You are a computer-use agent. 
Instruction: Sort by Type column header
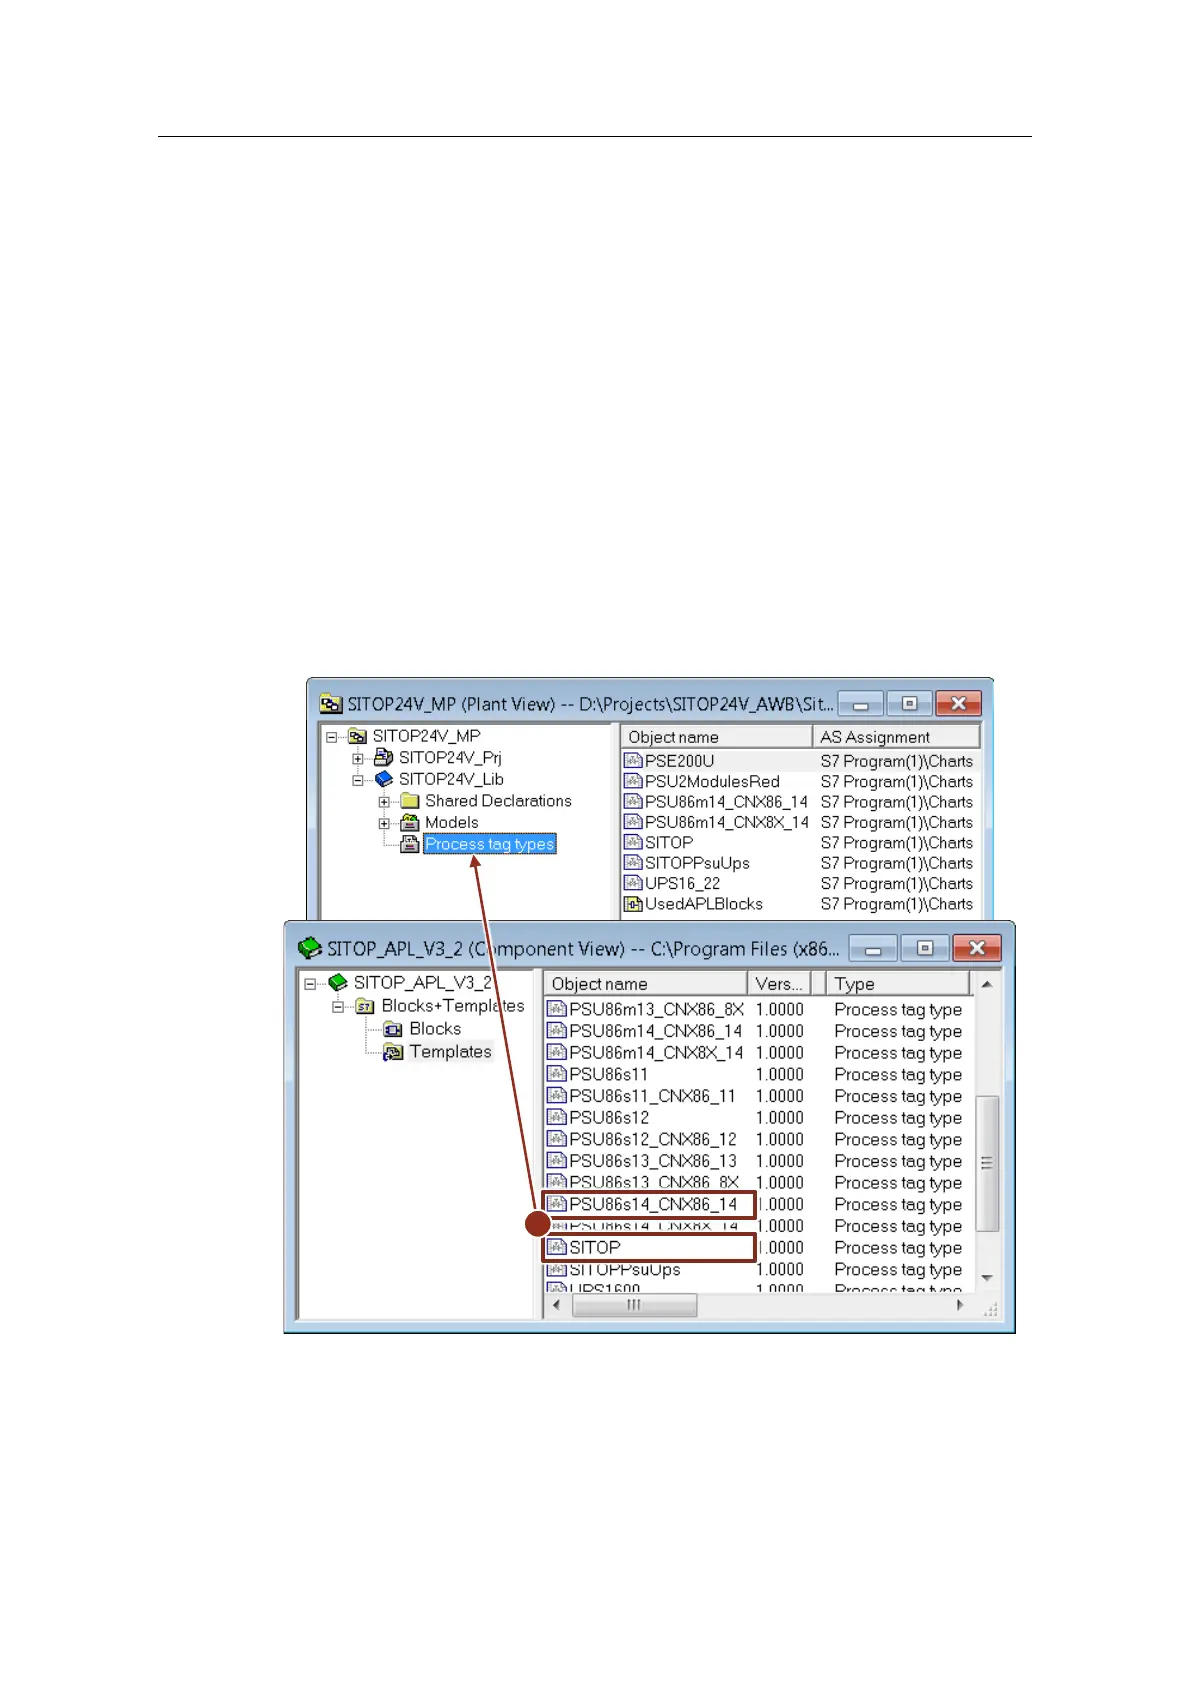(x=897, y=984)
